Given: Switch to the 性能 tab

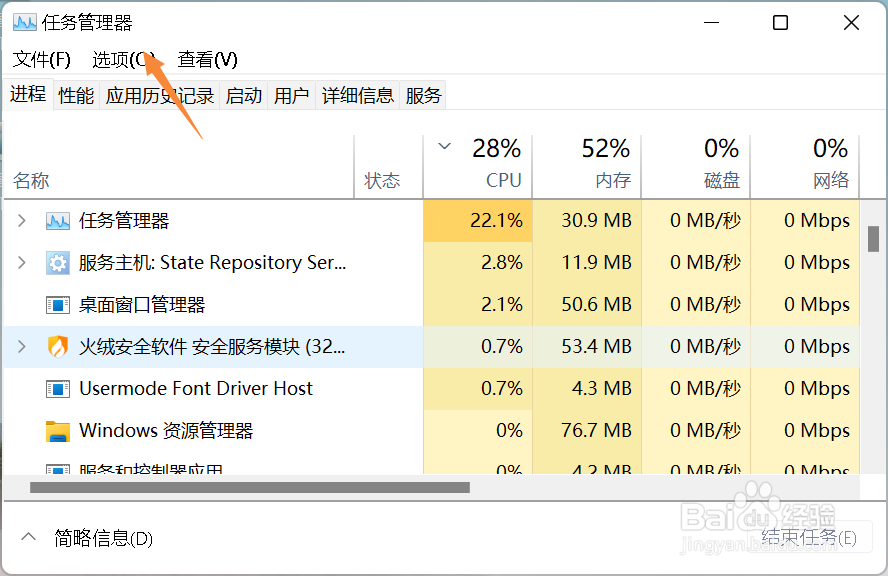Looking at the screenshot, I should [x=76, y=95].
